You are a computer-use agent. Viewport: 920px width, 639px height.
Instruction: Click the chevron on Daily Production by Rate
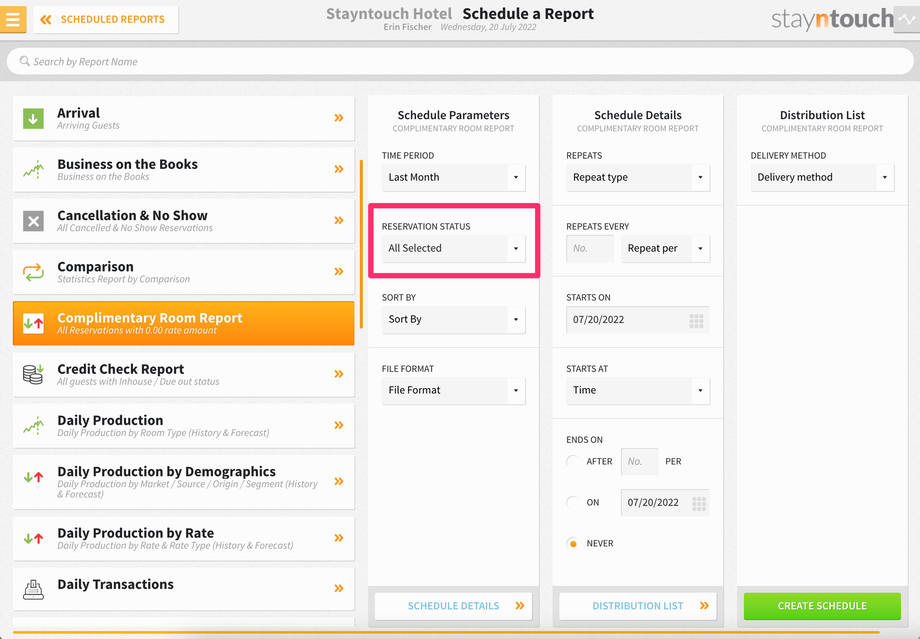tap(339, 537)
